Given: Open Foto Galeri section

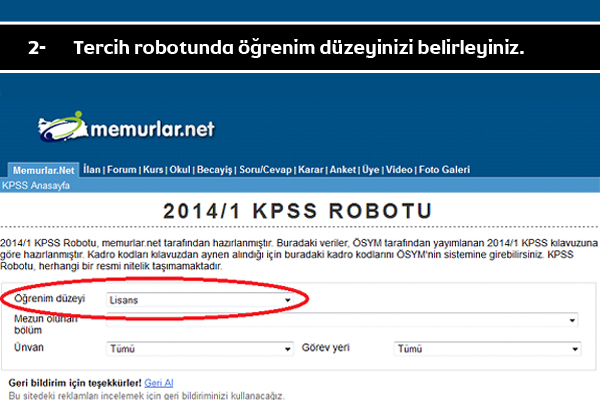Looking at the screenshot, I should coord(444,170).
